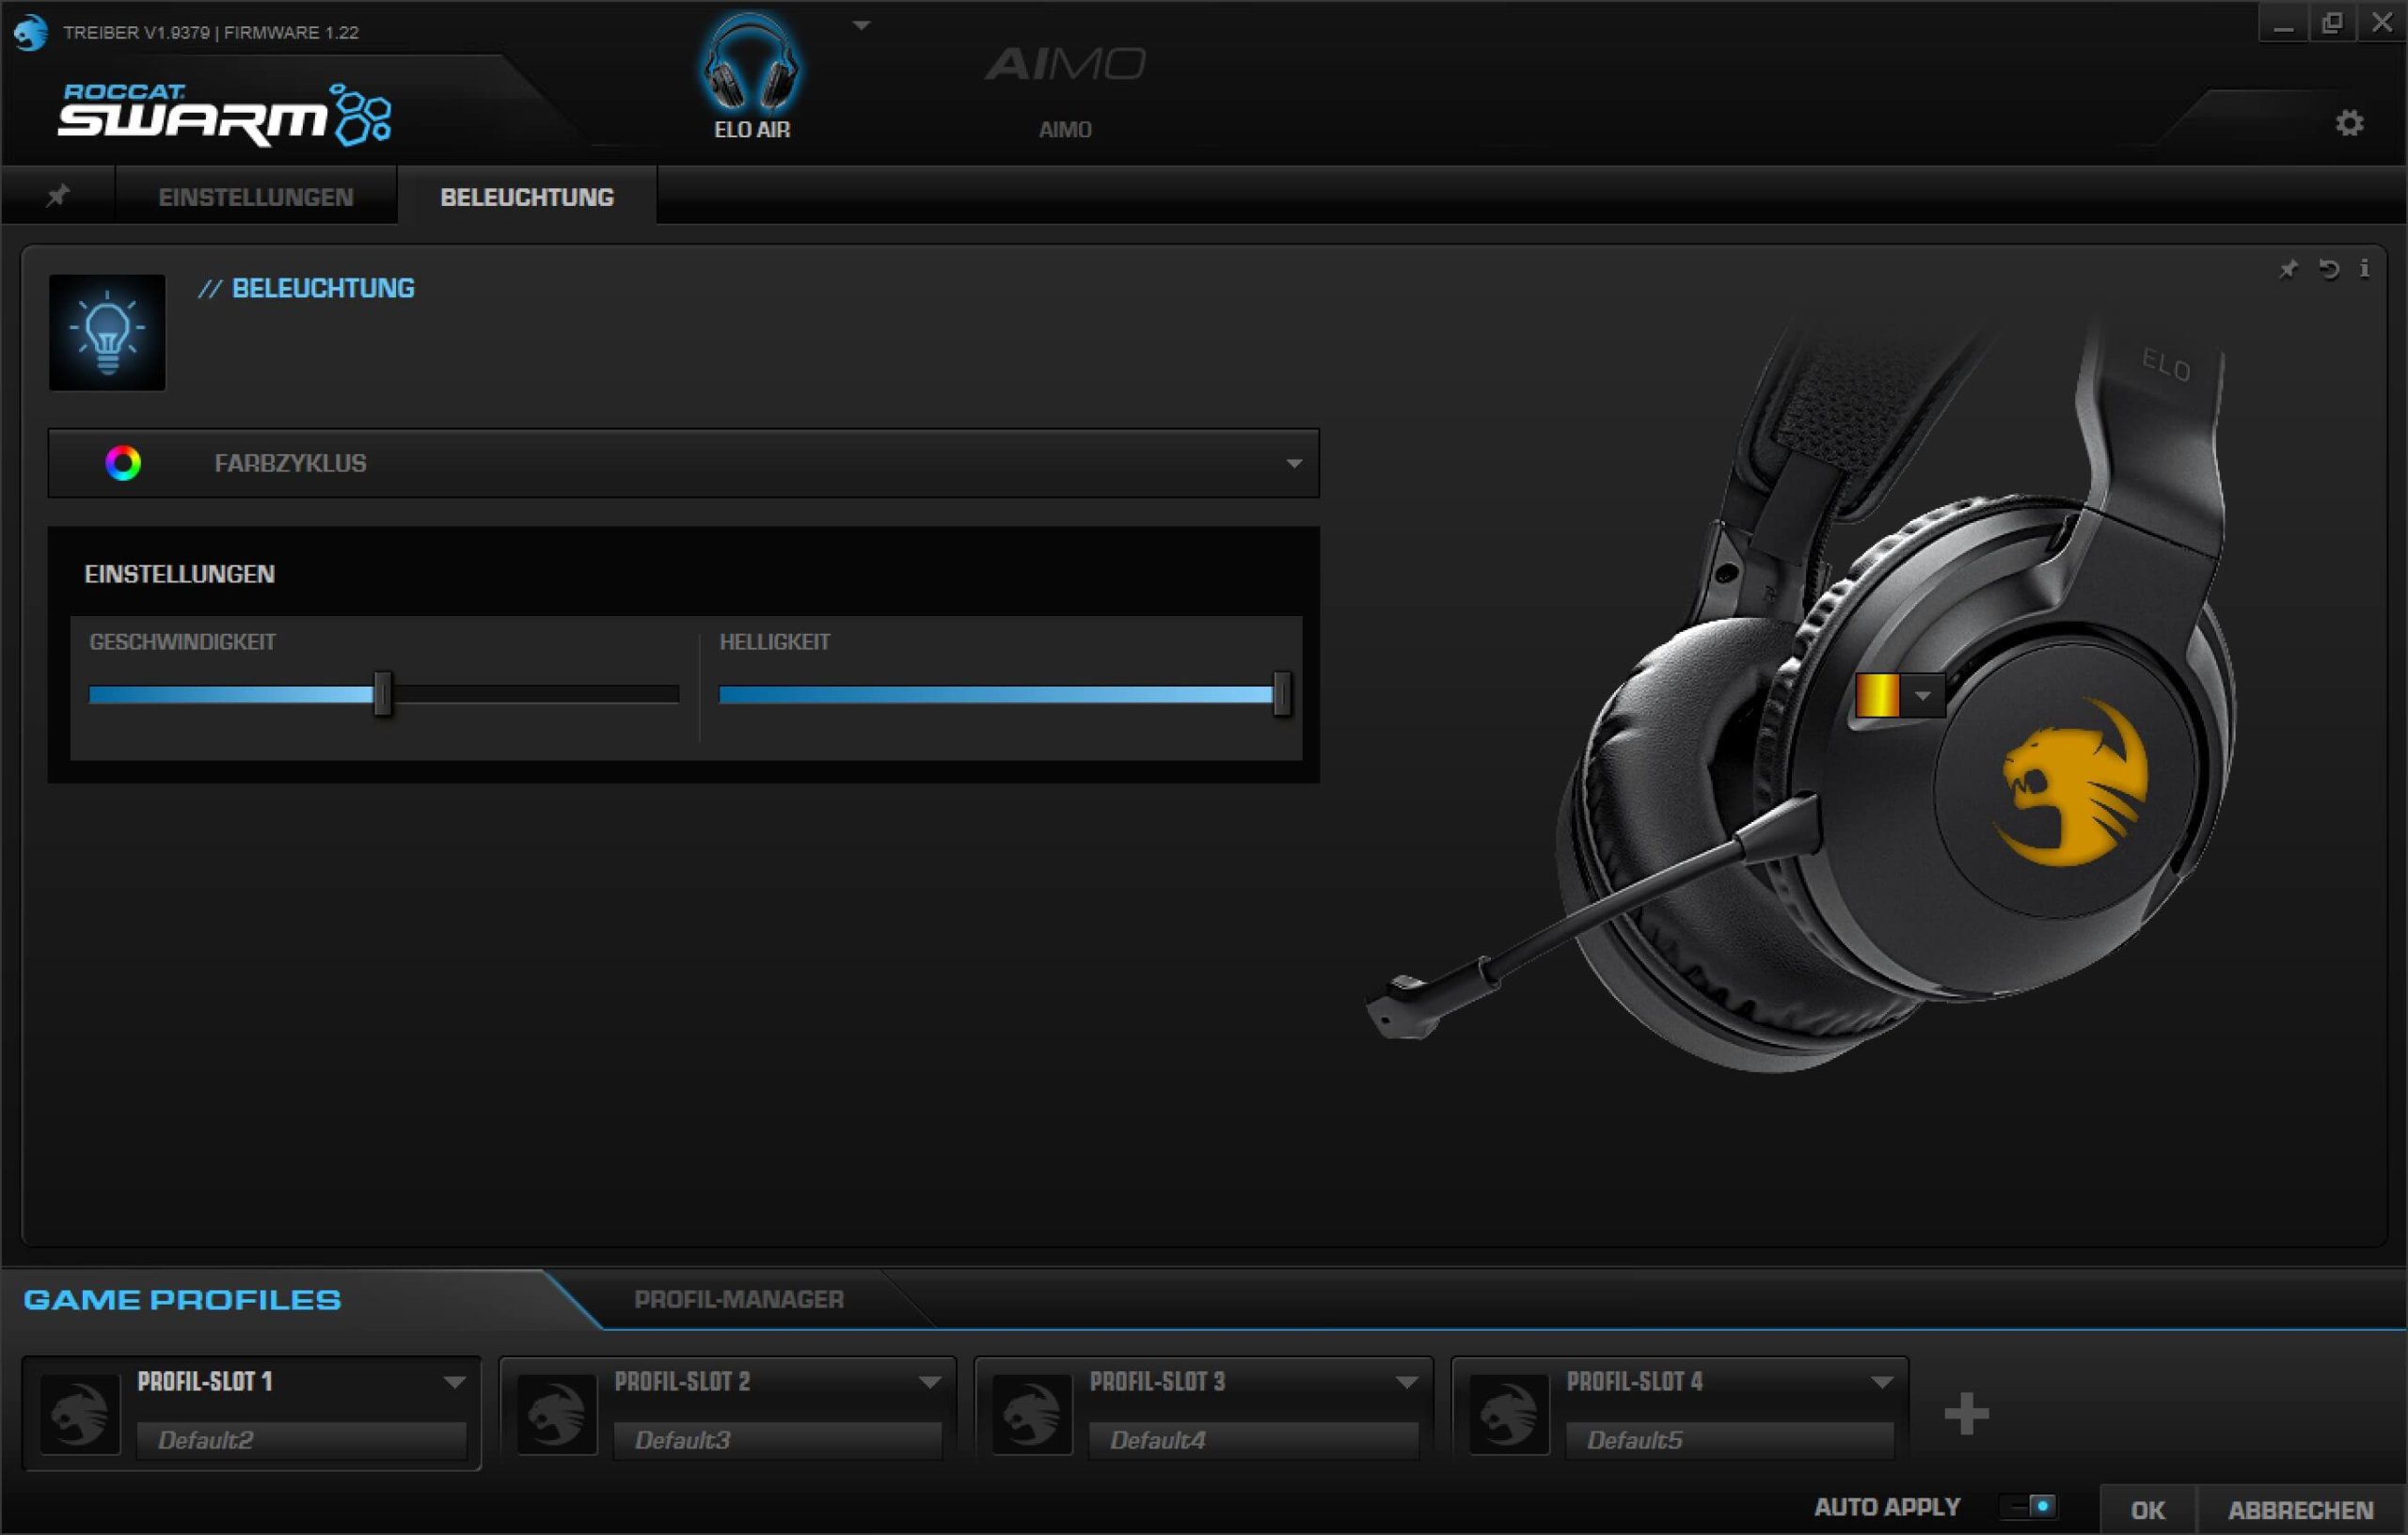Viewport: 2408px width, 1535px height.
Task: Click the pin tab icon left of EINSTELLUNGEN
Action: (x=58, y=196)
